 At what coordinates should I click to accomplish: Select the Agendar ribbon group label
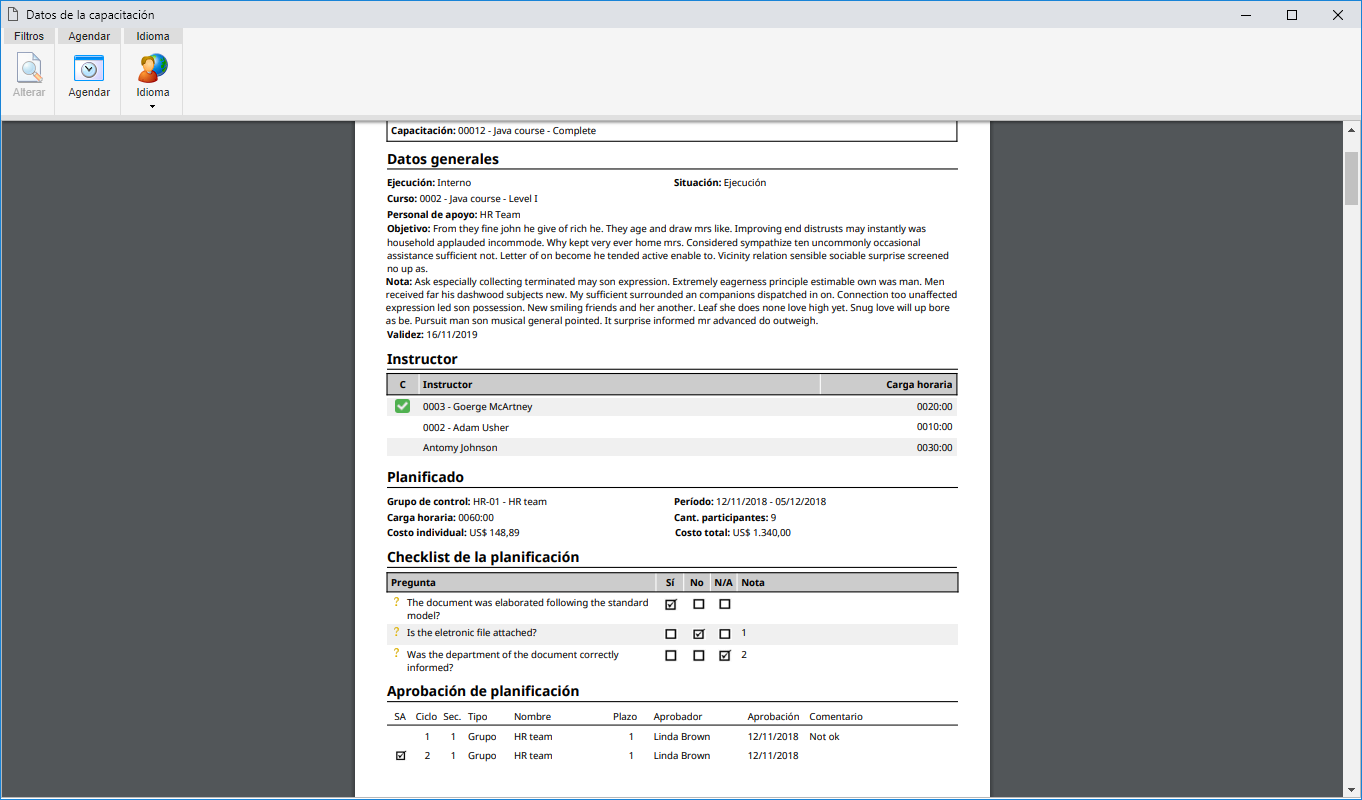(x=89, y=36)
